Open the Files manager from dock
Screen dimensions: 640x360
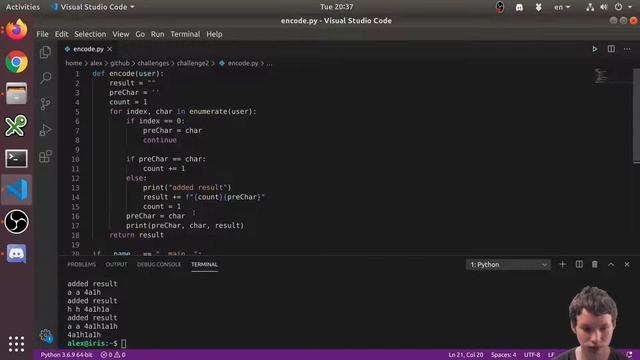(x=16, y=94)
